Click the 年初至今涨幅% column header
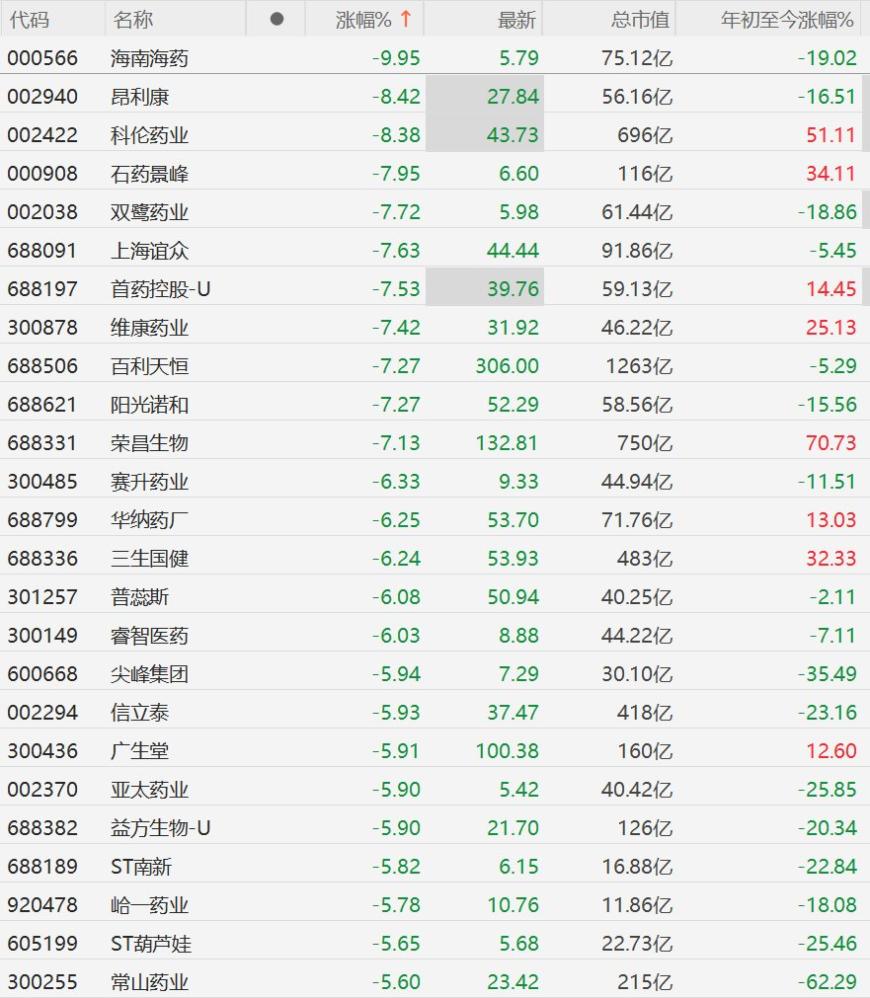This screenshot has width=870, height=998. (787, 20)
